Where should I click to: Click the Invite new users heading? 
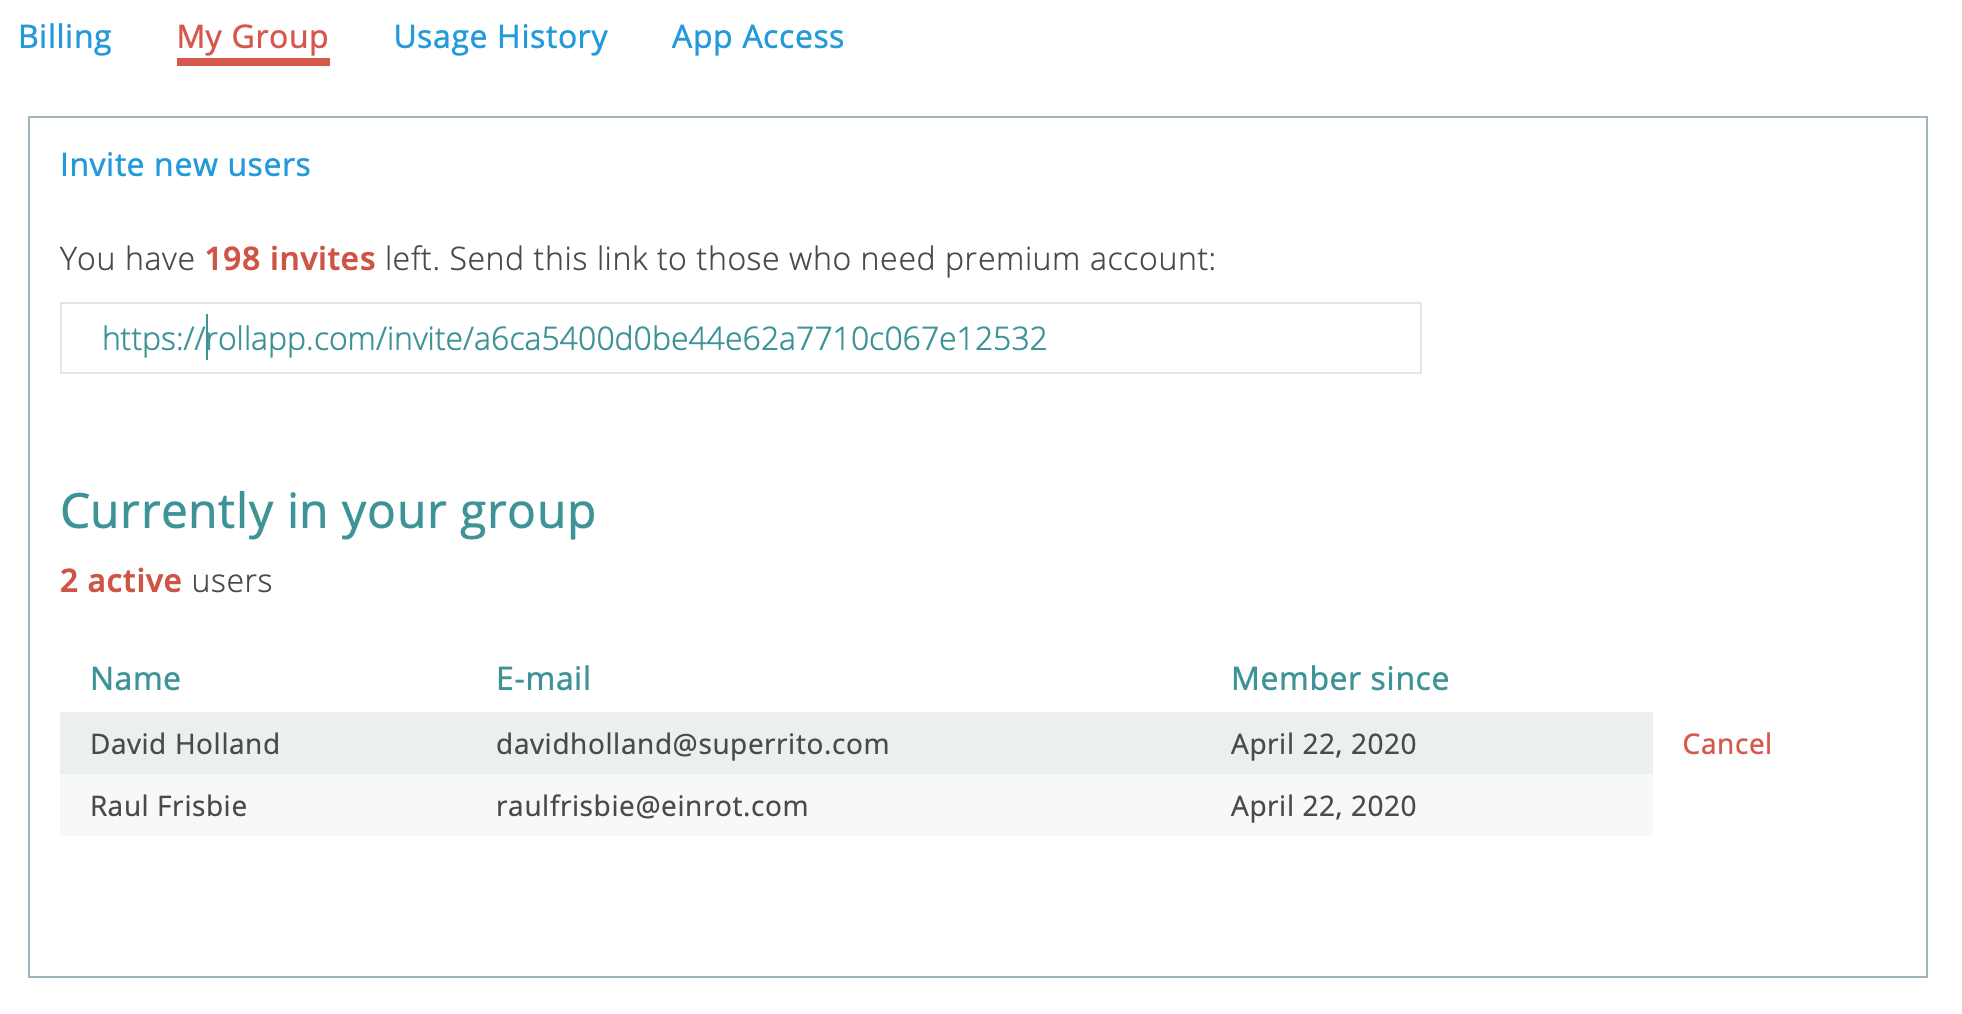pos(185,165)
